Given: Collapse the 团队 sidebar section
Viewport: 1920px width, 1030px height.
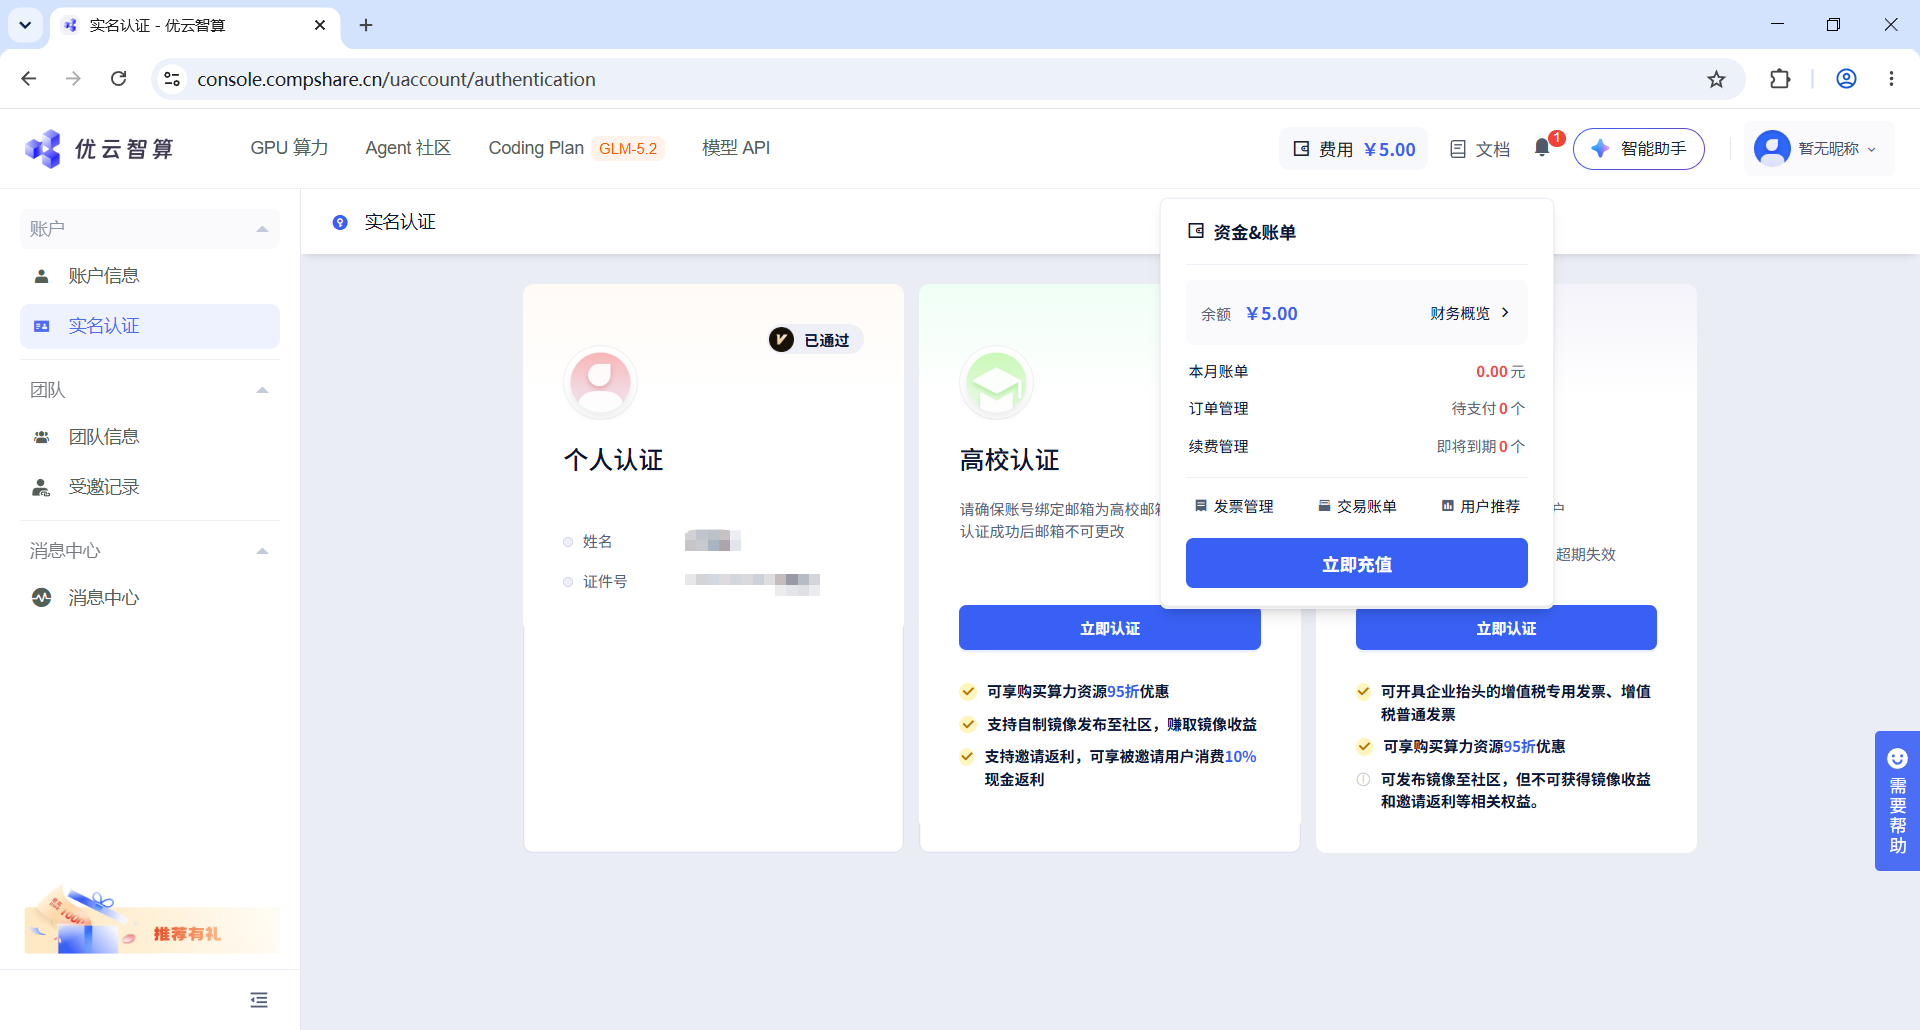Looking at the screenshot, I should coord(262,390).
